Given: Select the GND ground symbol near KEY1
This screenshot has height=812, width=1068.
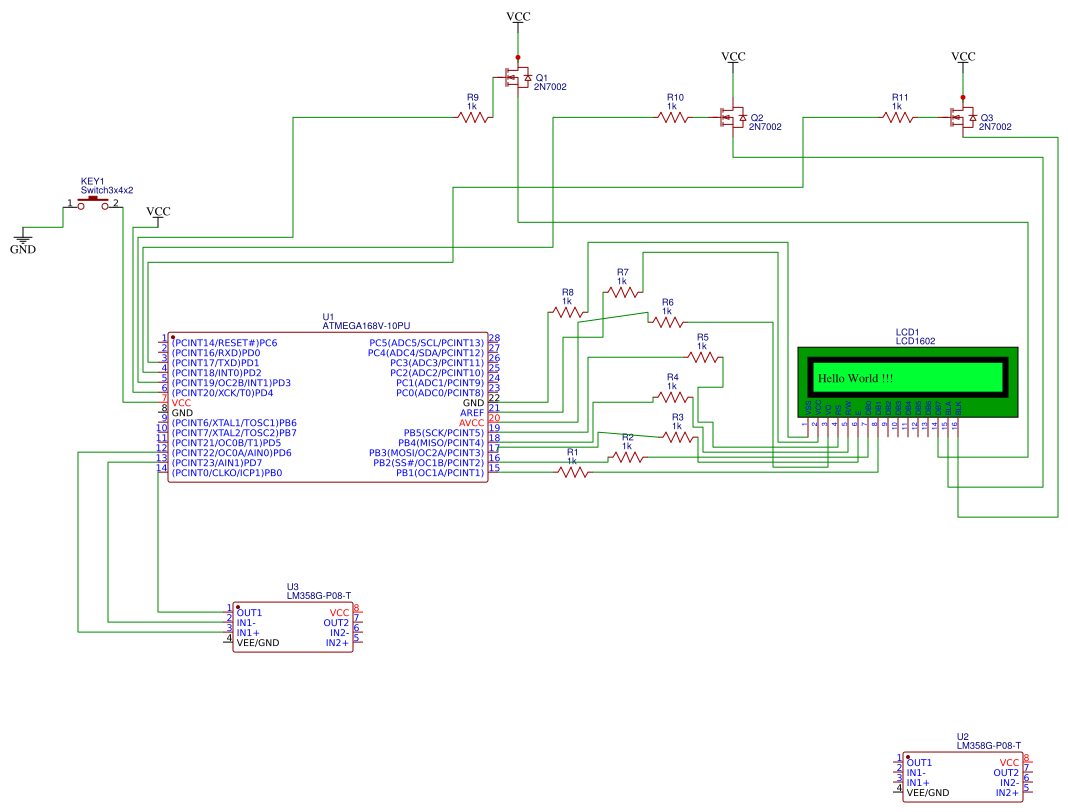Looking at the screenshot, I should click(22, 242).
